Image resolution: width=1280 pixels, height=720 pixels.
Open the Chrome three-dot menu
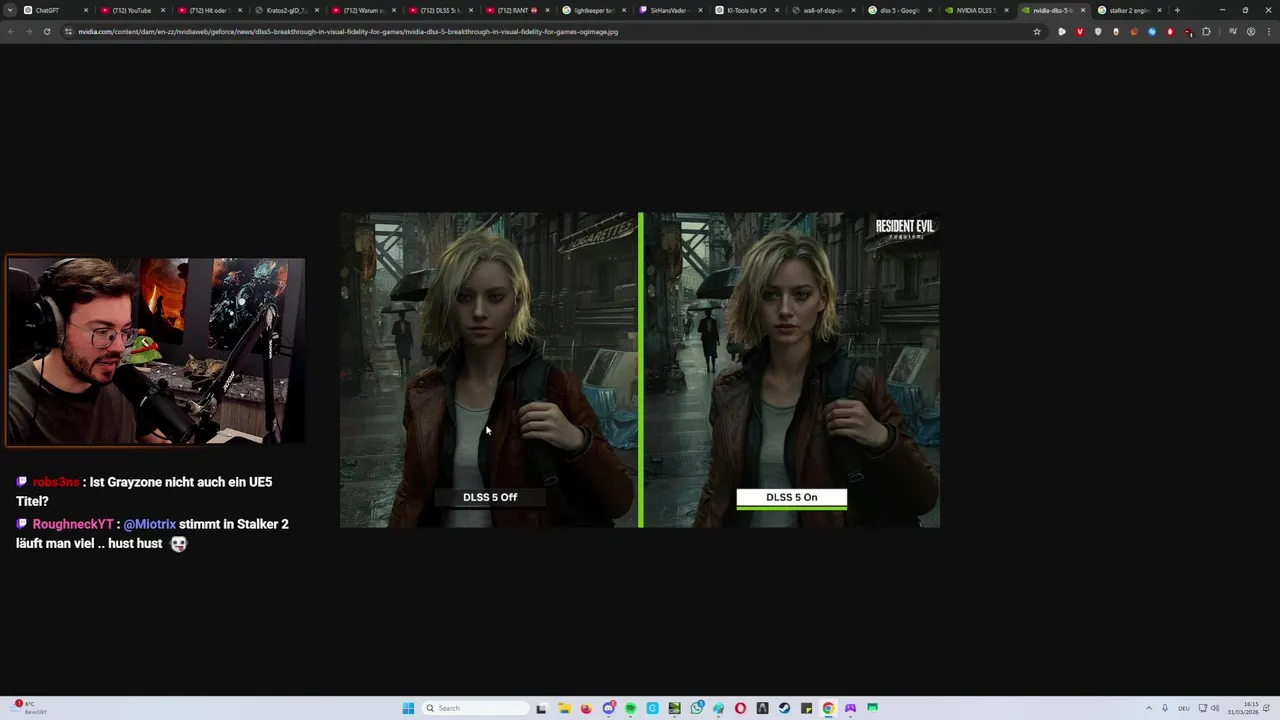coord(1269,32)
